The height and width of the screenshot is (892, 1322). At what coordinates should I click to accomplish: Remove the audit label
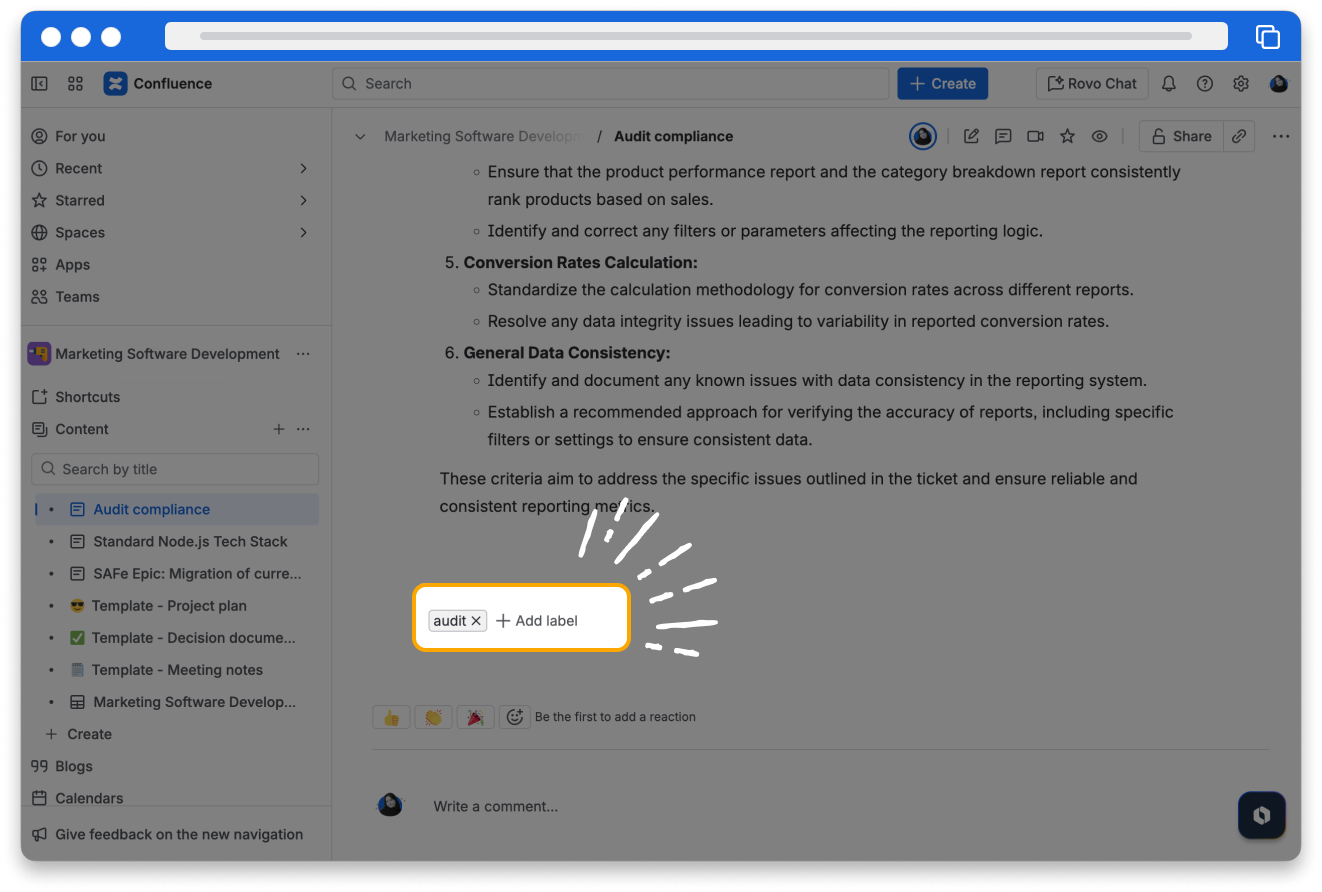coord(477,621)
